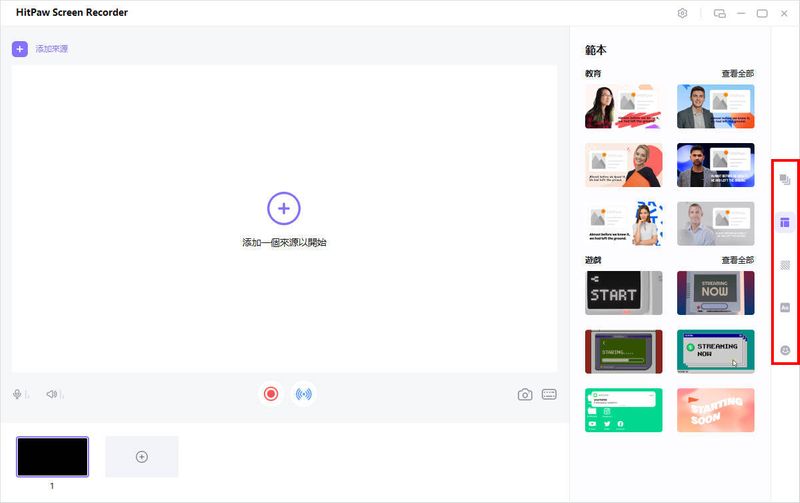The width and height of the screenshot is (800, 503).
Task: Choose the pink STARTING SOON template
Action: pos(715,410)
